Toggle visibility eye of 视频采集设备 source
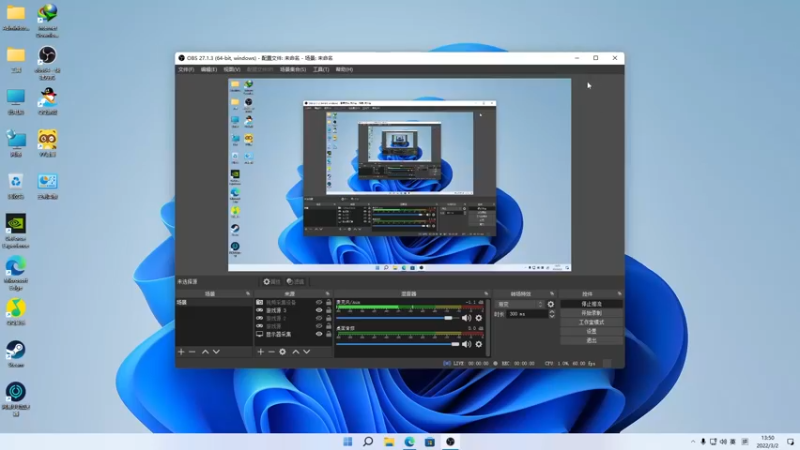Image resolution: width=800 pixels, height=450 pixels. tap(319, 303)
